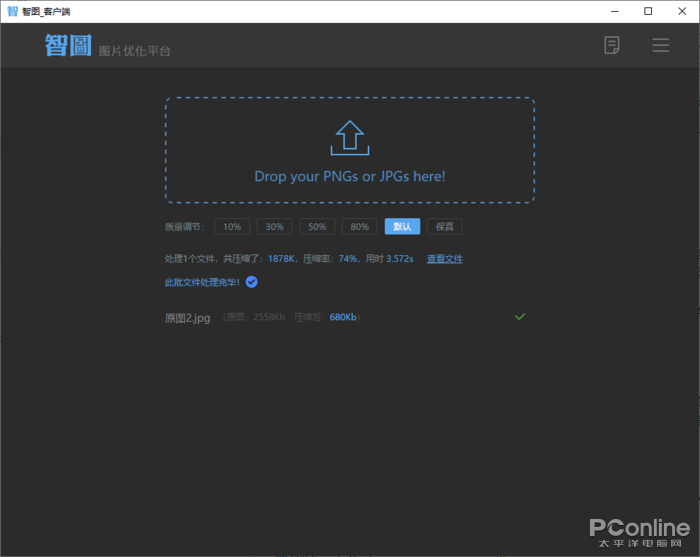
Task: Click the 680Kb compressed size value
Action: point(343,317)
